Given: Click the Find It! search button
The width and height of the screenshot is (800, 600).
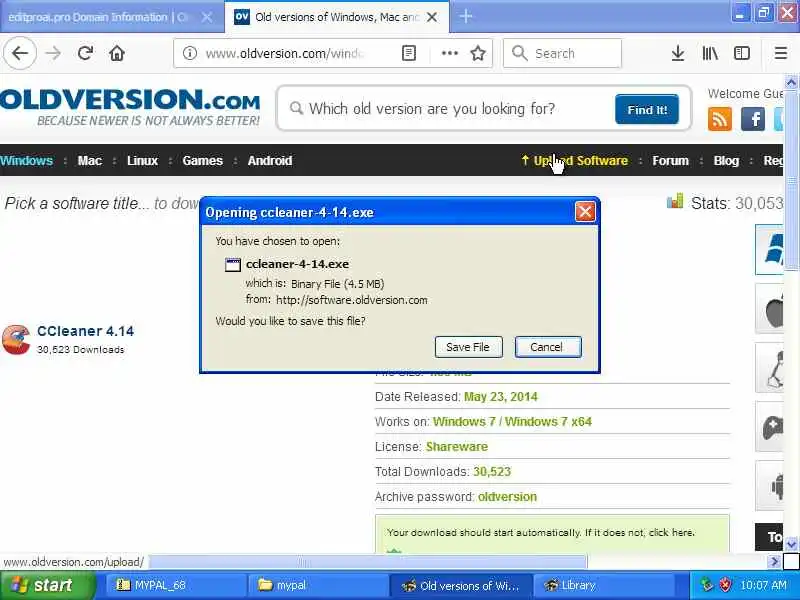Looking at the screenshot, I should (x=647, y=109).
